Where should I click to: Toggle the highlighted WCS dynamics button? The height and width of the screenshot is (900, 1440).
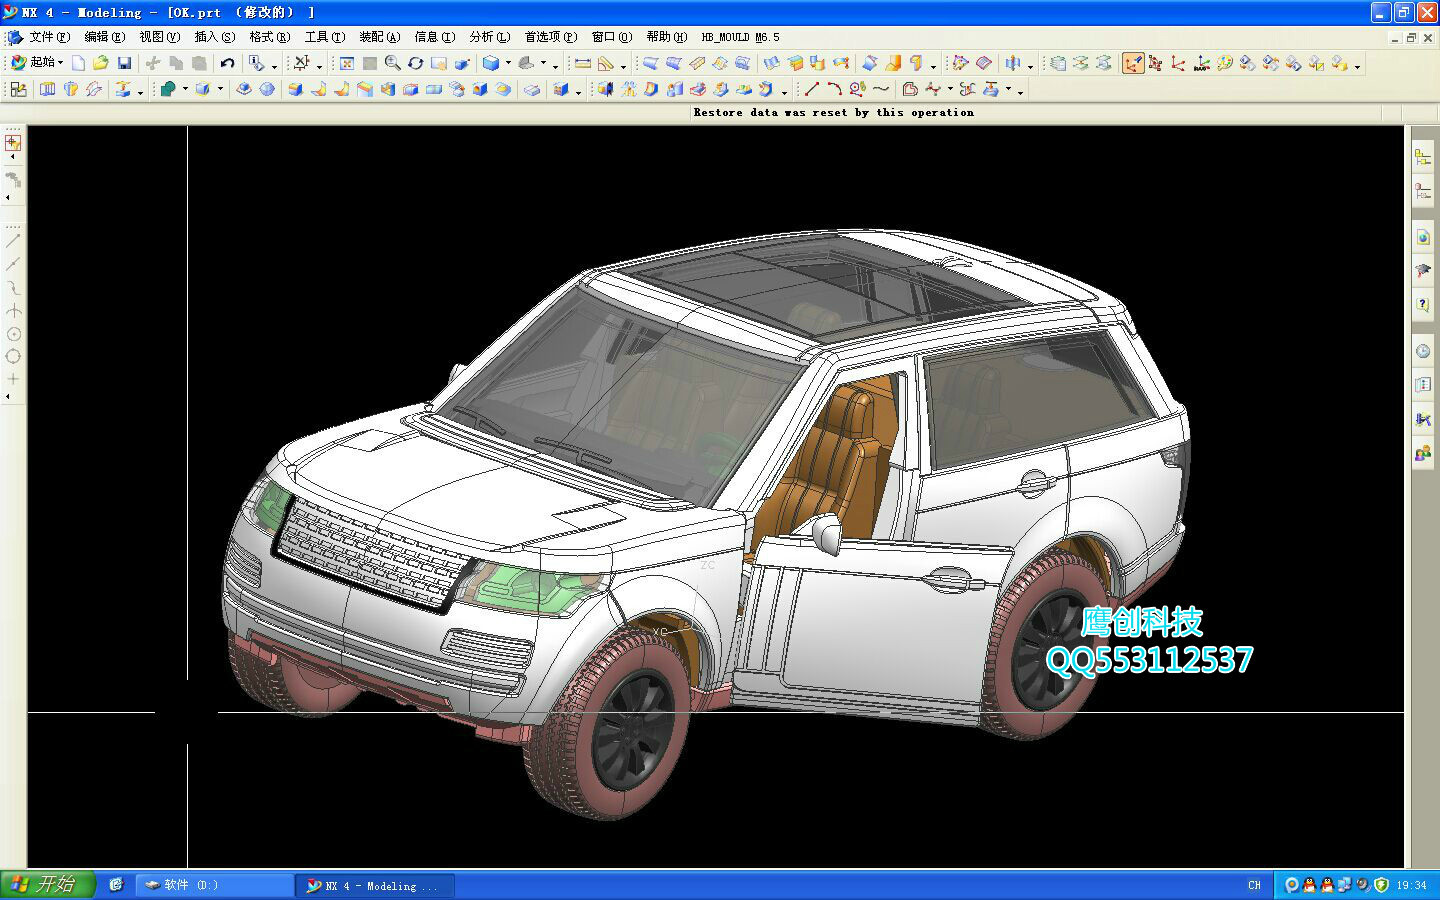[1132, 63]
